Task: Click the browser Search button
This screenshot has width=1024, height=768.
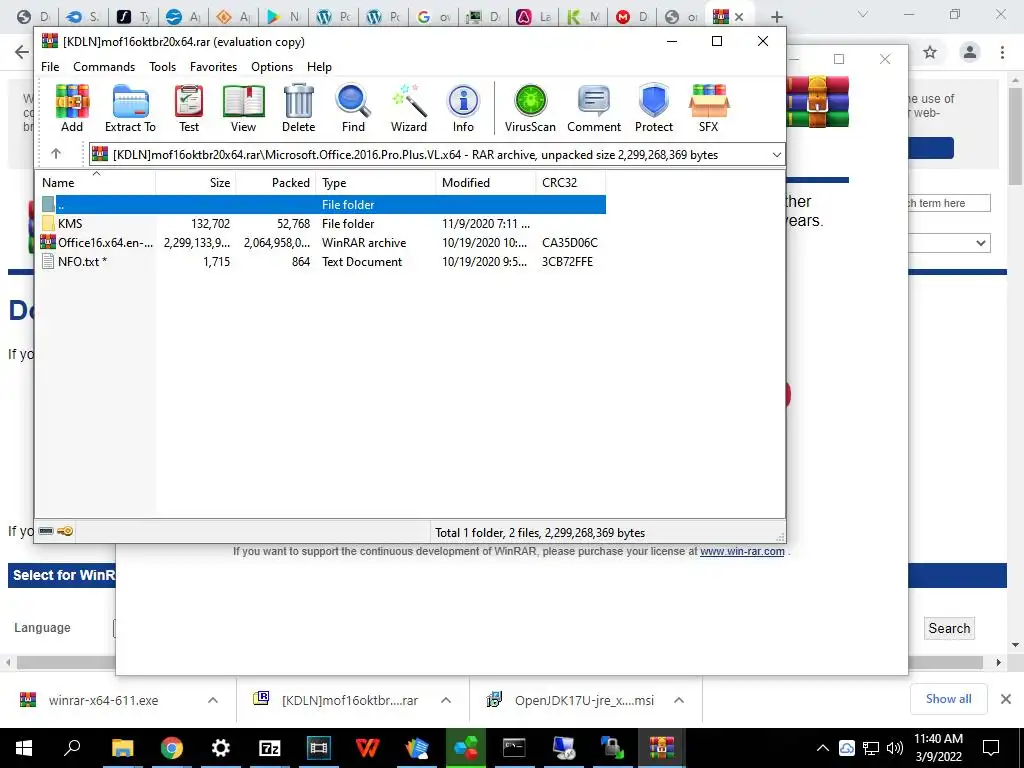Action: [x=949, y=628]
